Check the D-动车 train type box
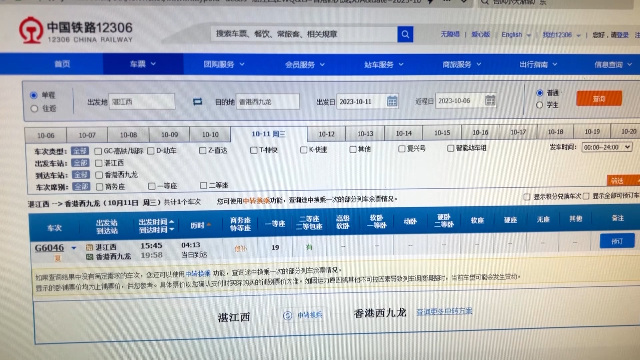This screenshot has height=360, width=640. [151, 151]
